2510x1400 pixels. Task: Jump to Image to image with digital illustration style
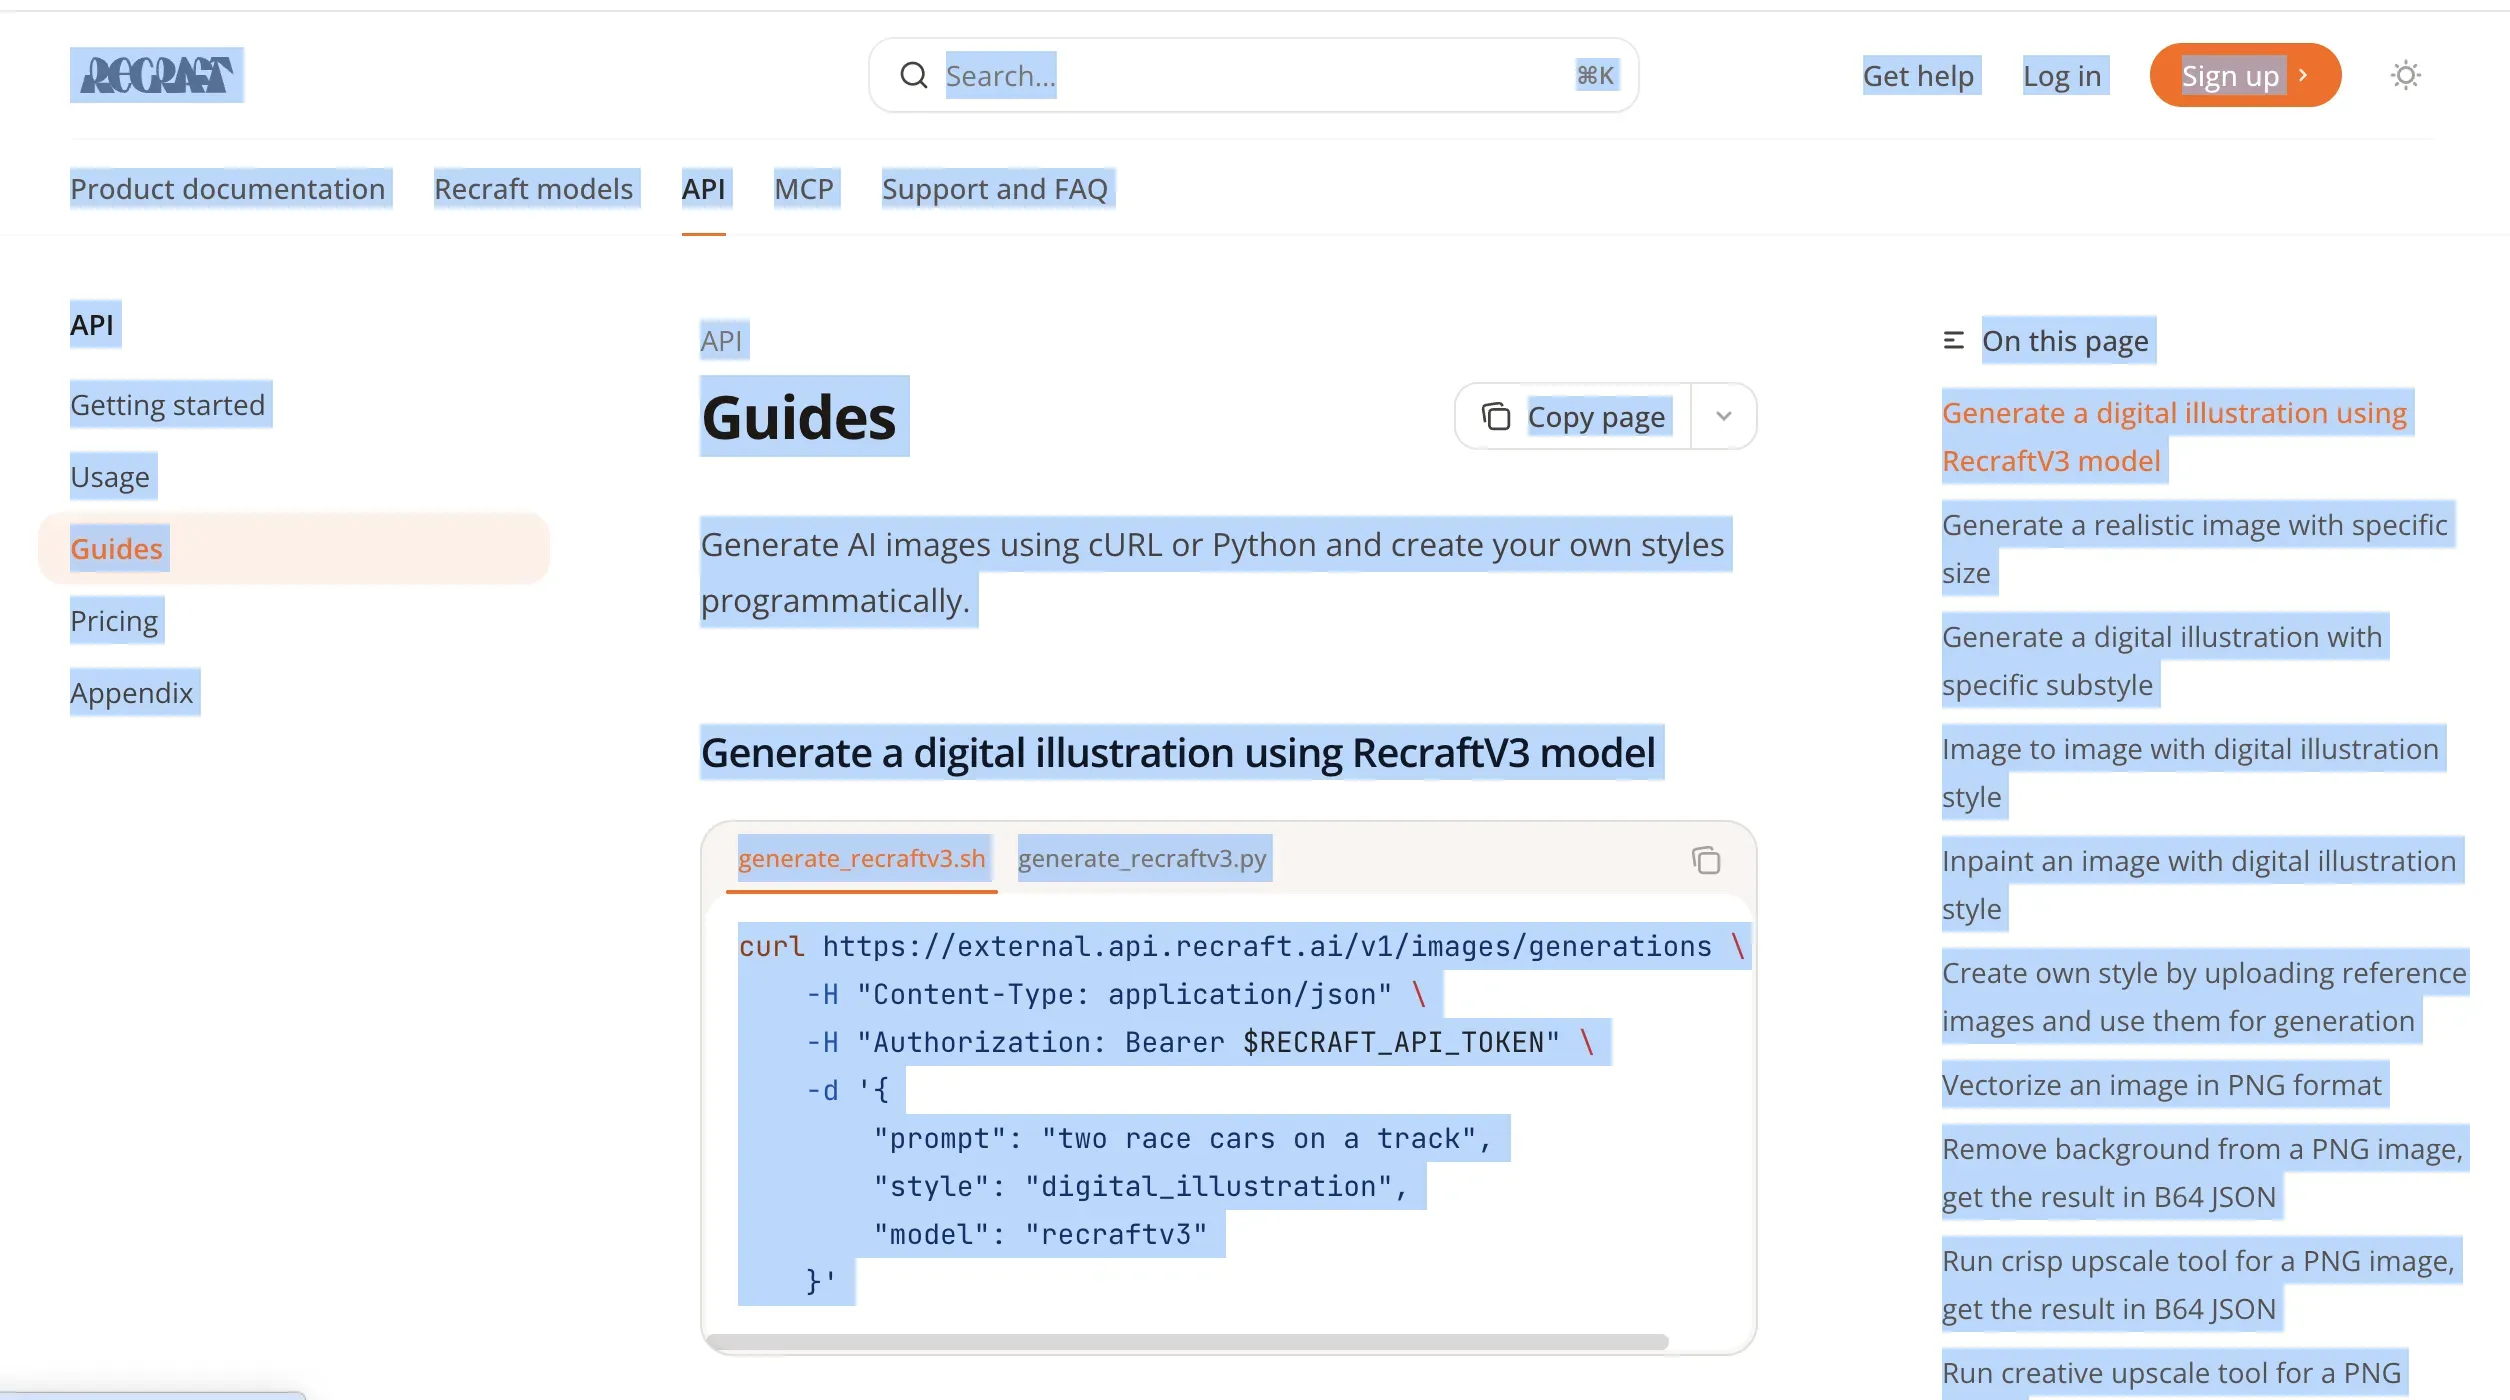tap(2190, 773)
